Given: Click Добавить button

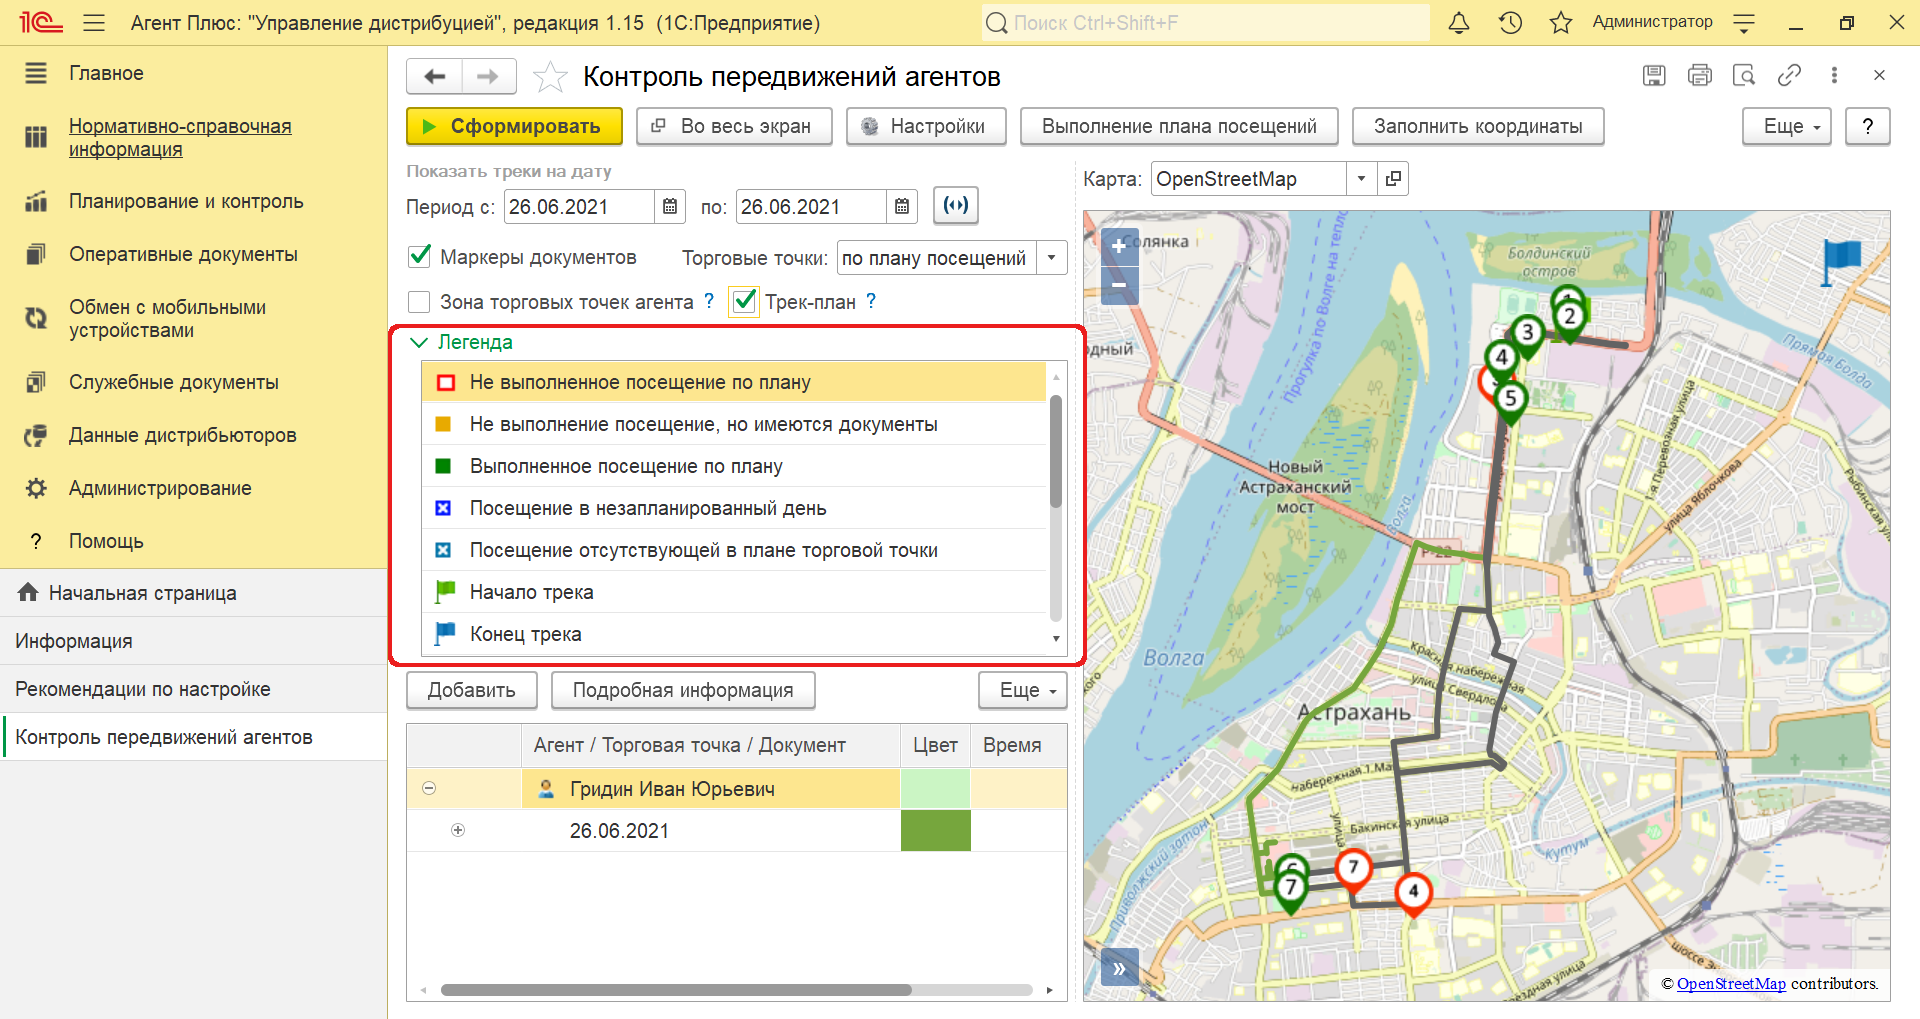Looking at the screenshot, I should (472, 690).
